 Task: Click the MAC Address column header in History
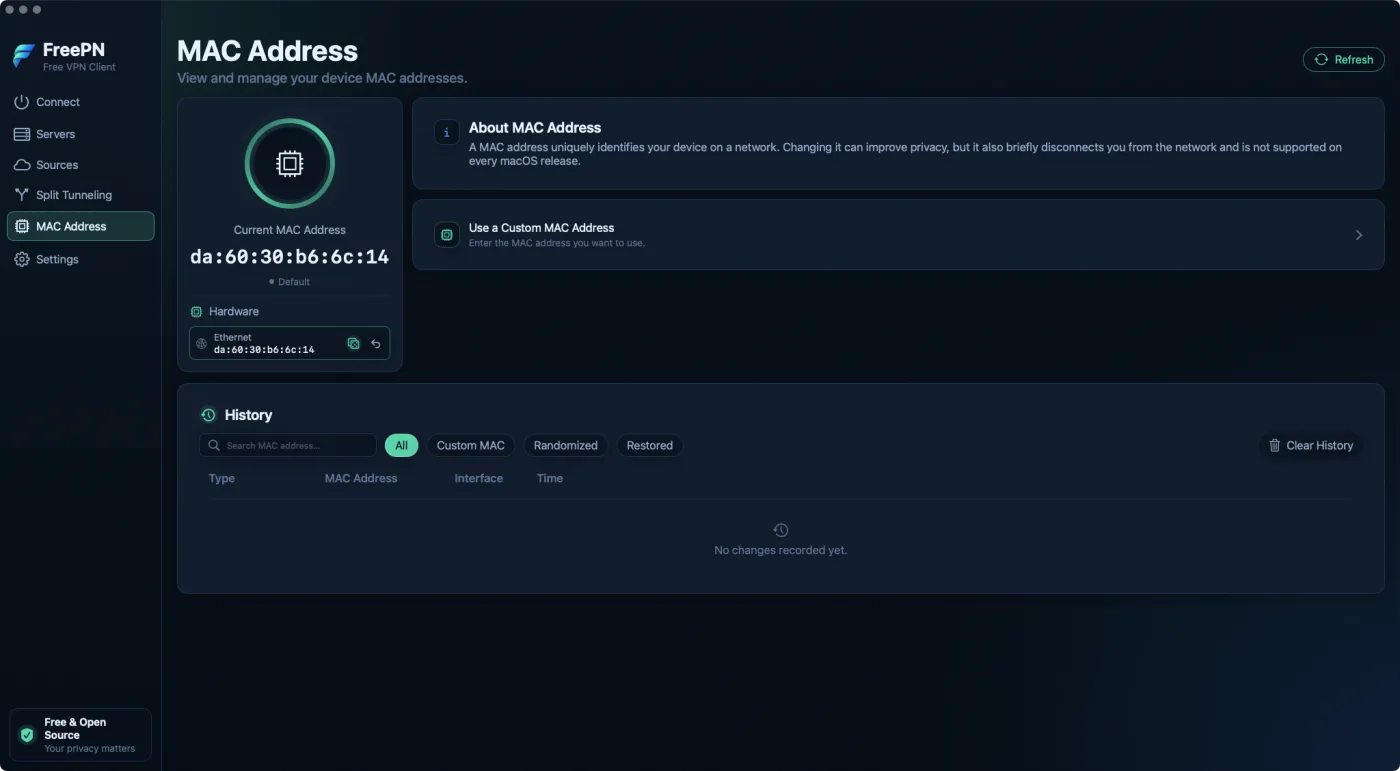click(x=361, y=478)
